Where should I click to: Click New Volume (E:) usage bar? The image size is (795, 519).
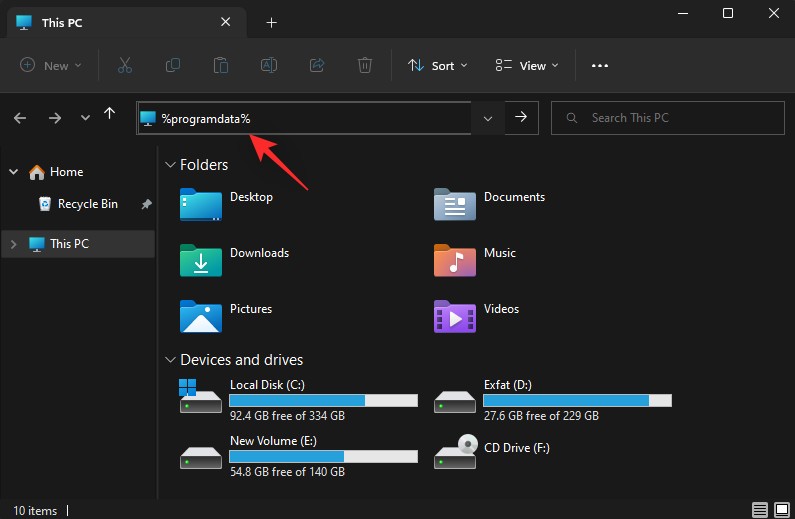tap(323, 457)
